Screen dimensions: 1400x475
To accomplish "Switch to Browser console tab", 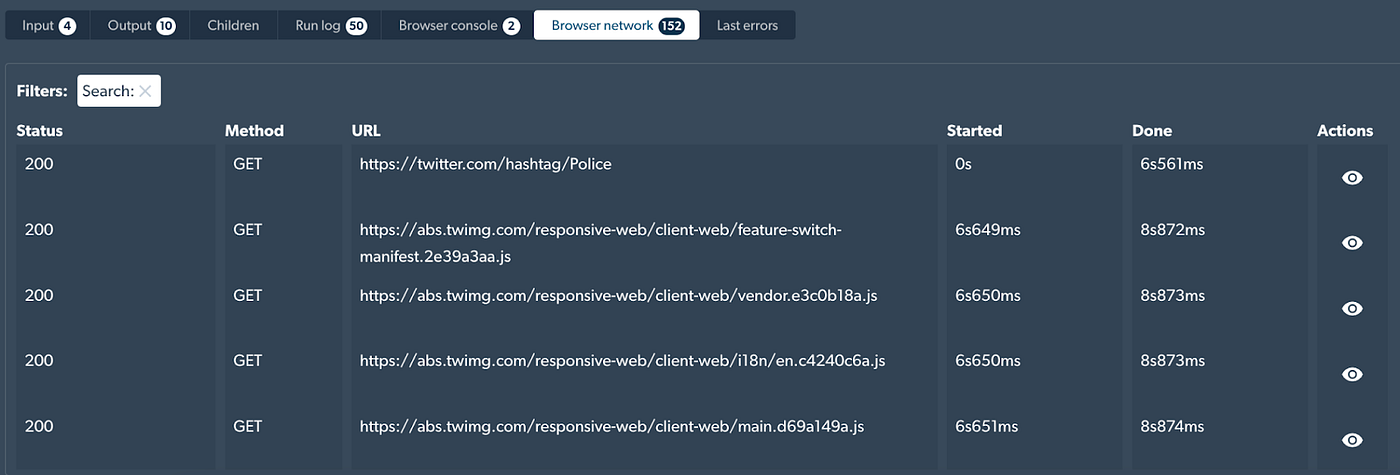I will click(458, 26).
